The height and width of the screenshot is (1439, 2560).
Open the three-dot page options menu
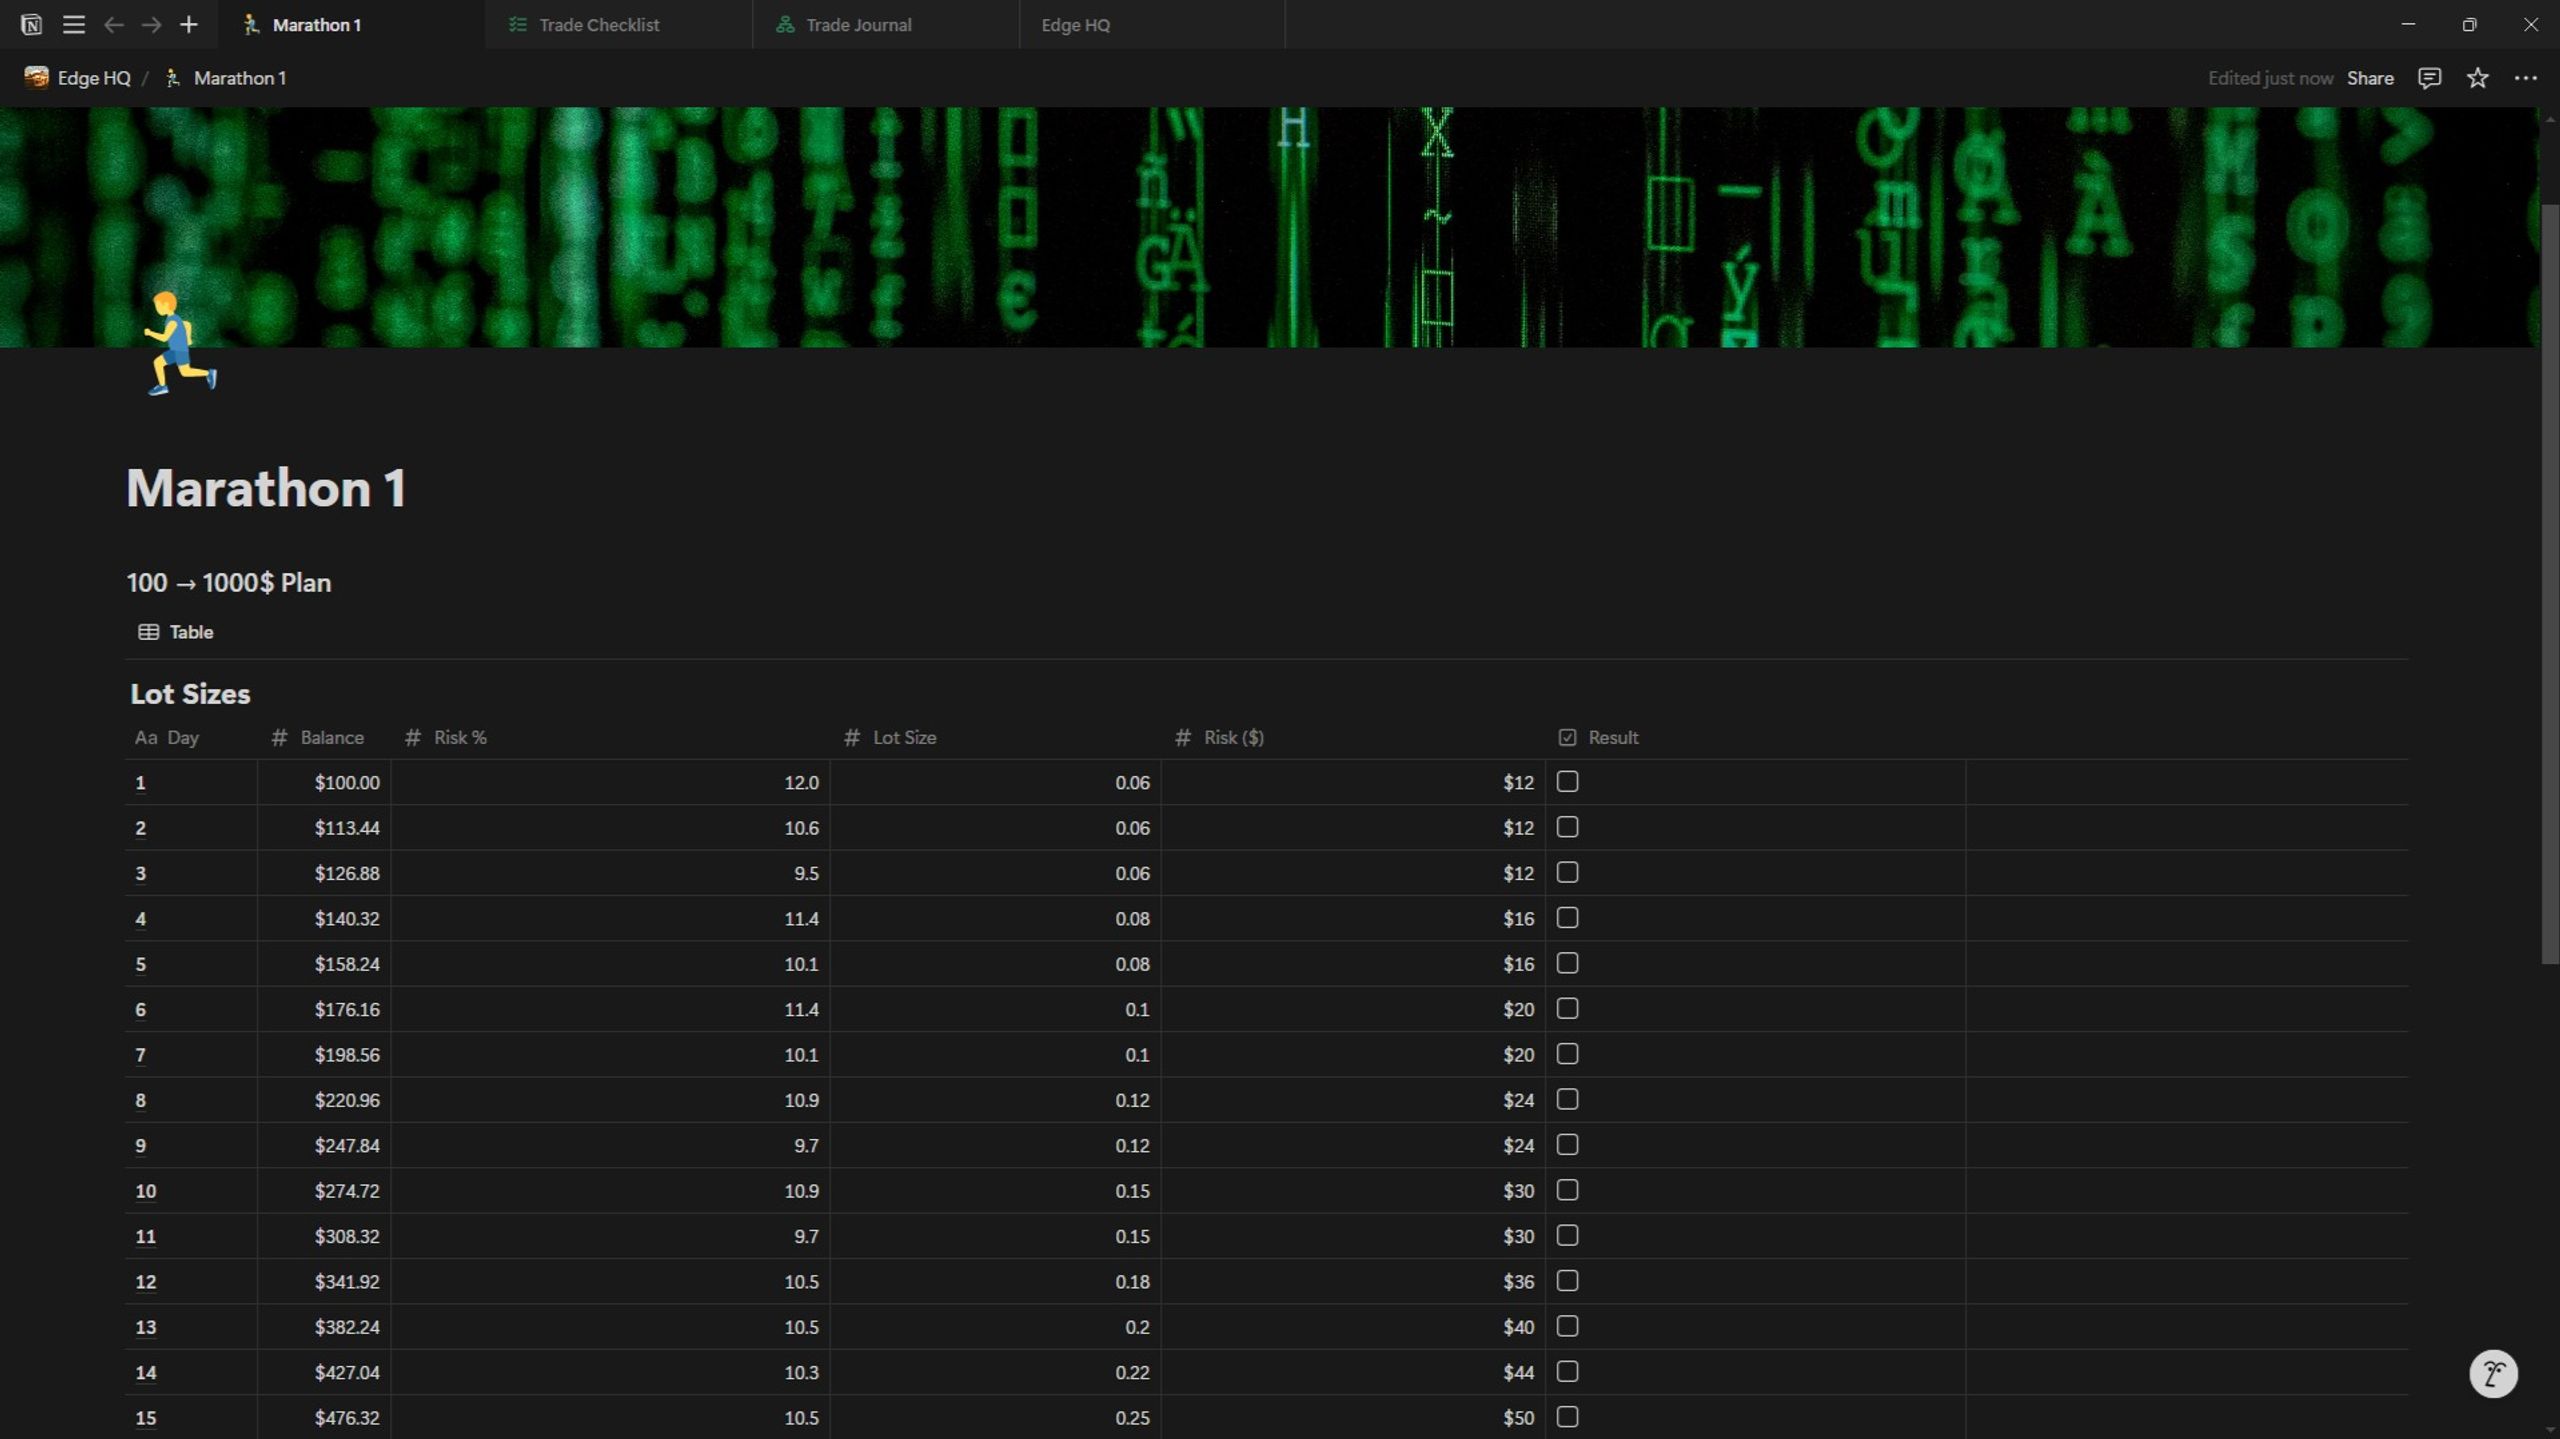coord(2525,78)
